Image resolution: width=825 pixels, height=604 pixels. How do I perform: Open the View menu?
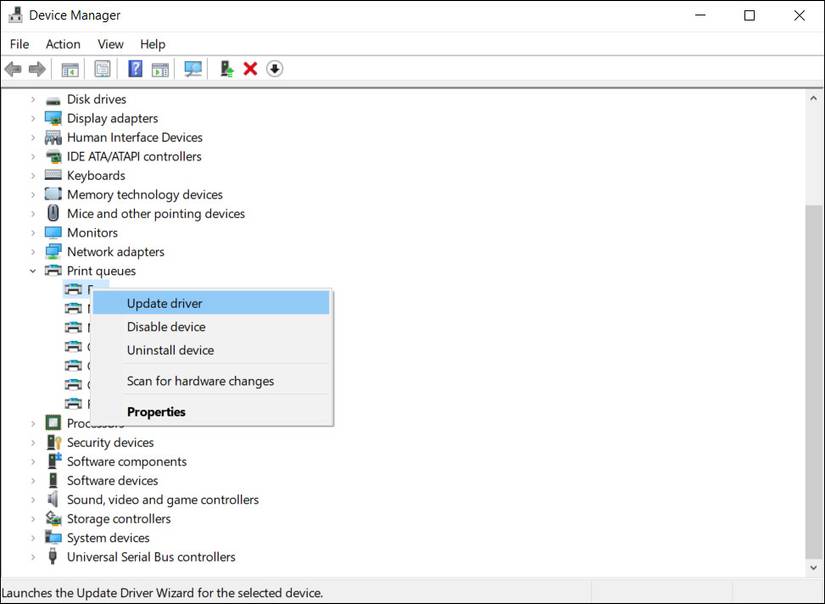click(110, 44)
